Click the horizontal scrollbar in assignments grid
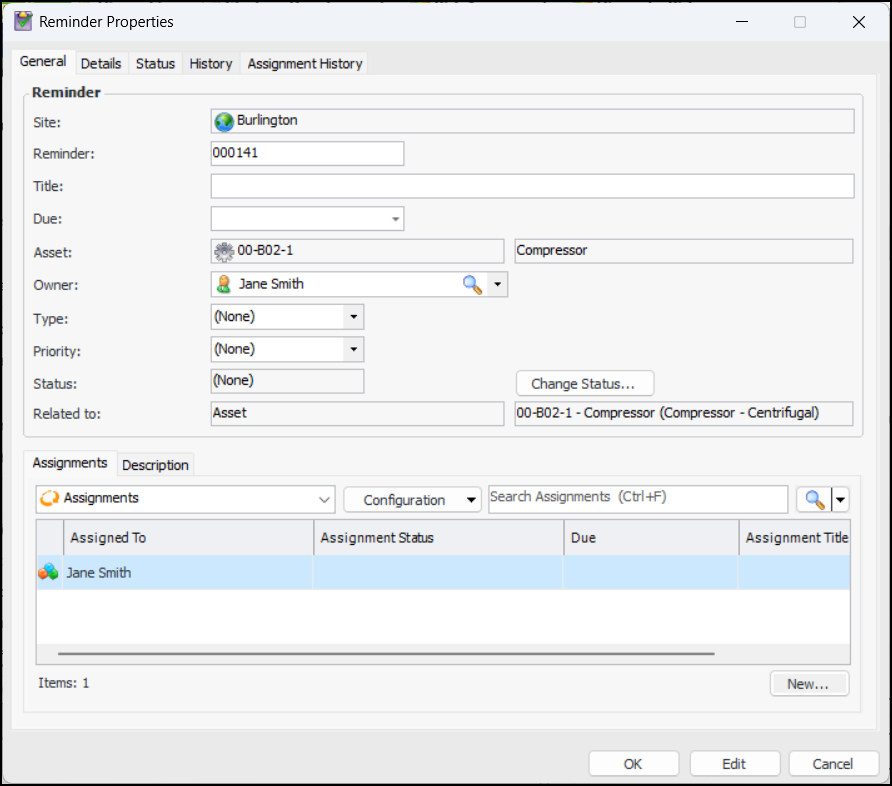This screenshot has width=892, height=786. 386,654
